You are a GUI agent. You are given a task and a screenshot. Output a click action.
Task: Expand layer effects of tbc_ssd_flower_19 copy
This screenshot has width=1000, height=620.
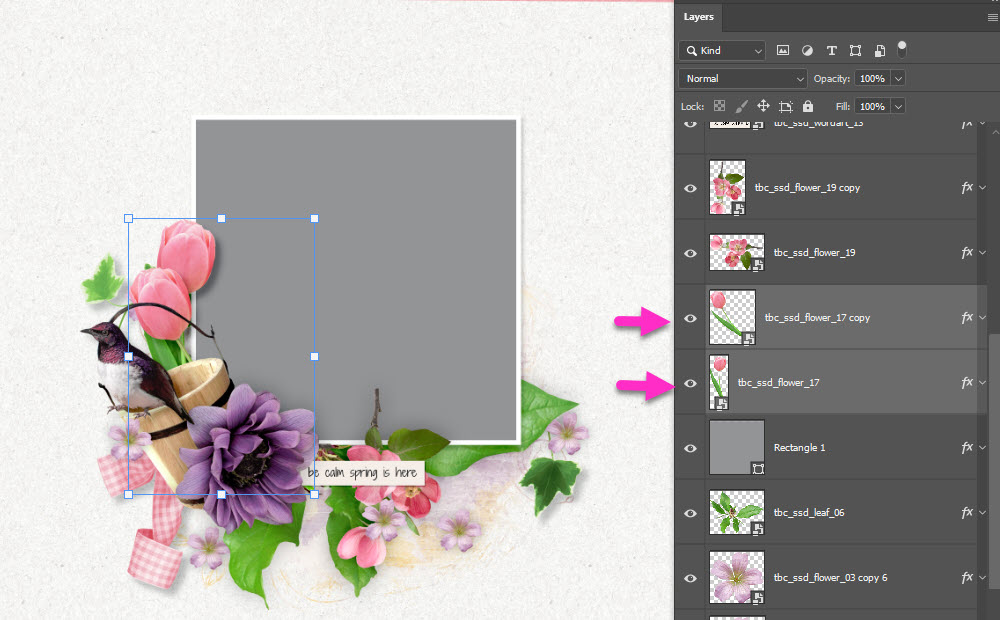pos(982,188)
